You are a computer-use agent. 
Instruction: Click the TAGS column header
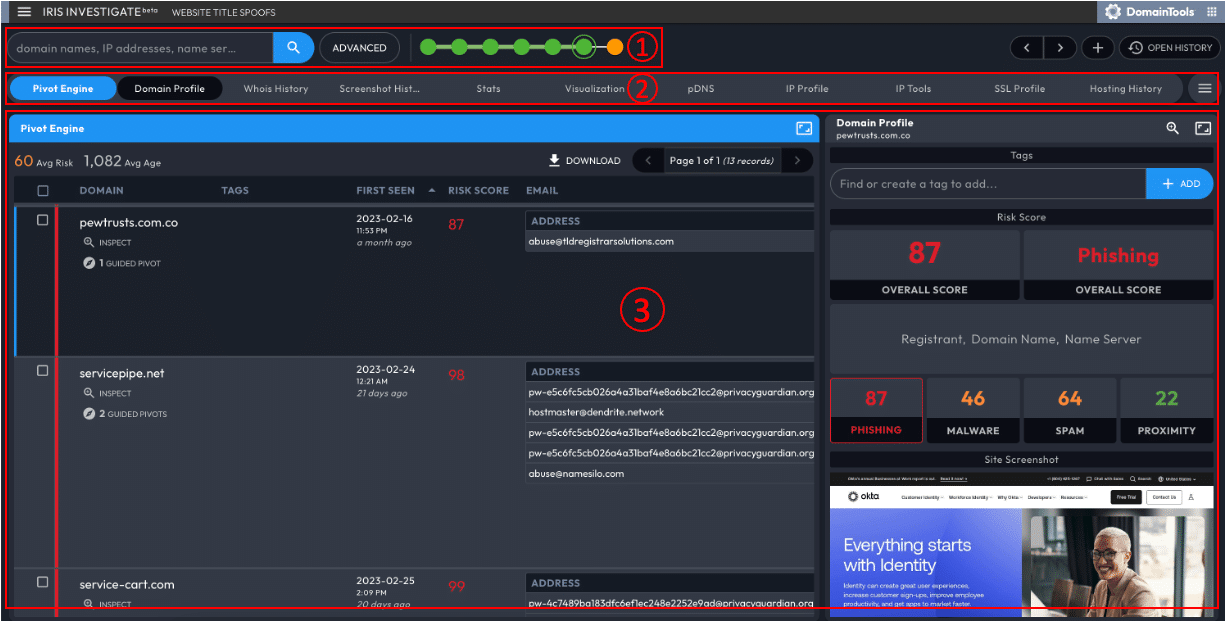pos(235,190)
